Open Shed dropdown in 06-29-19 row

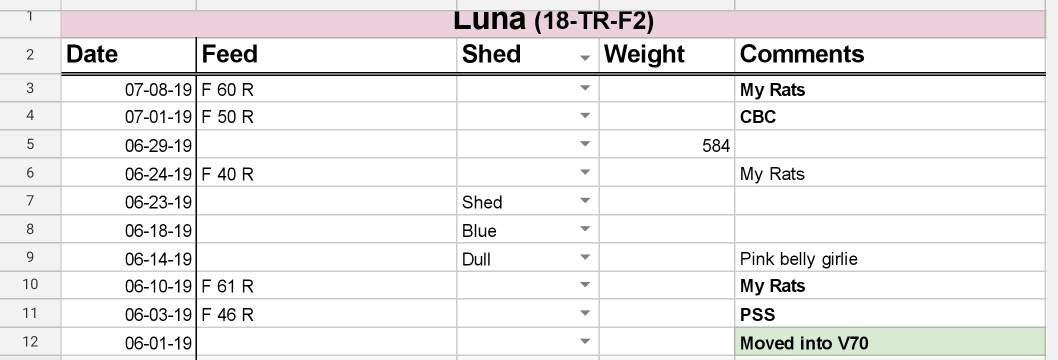(x=585, y=144)
